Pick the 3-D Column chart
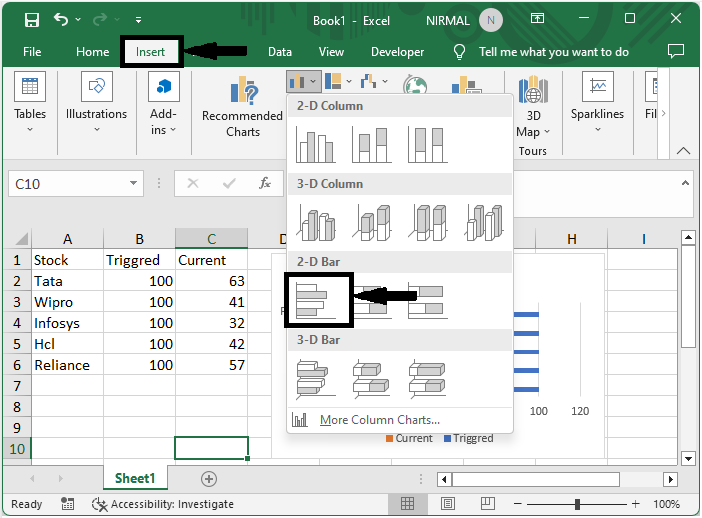 click(484, 223)
